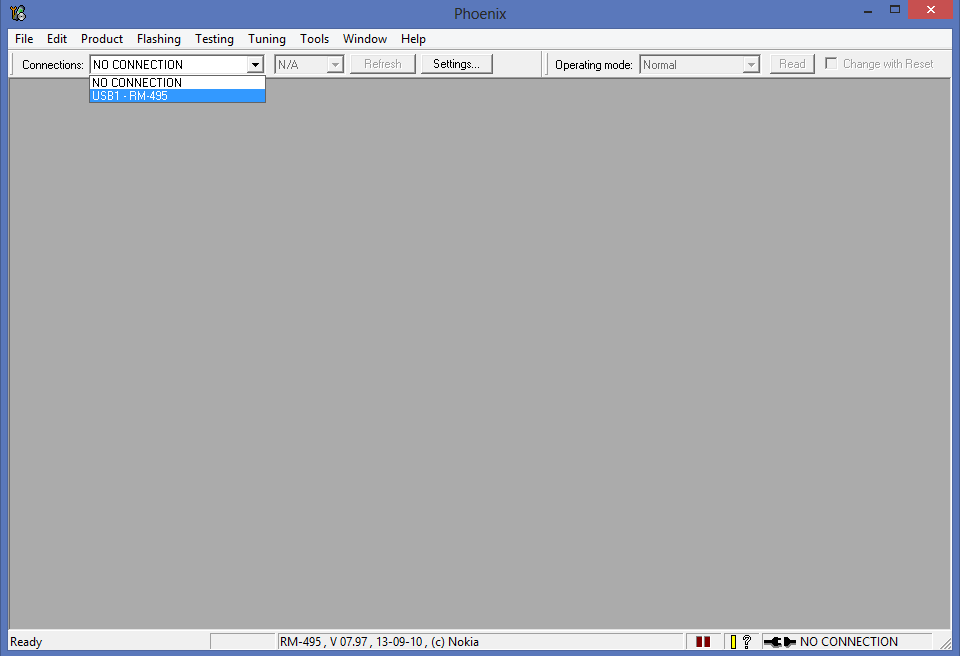Click the red dual-bar status indicator
This screenshot has width=960, height=656.
tap(703, 642)
